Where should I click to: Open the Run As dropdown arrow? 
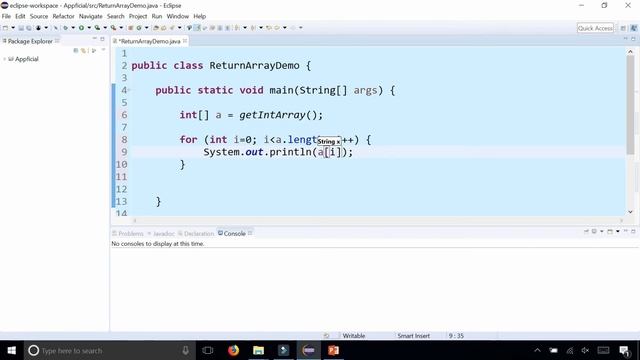point(89,28)
